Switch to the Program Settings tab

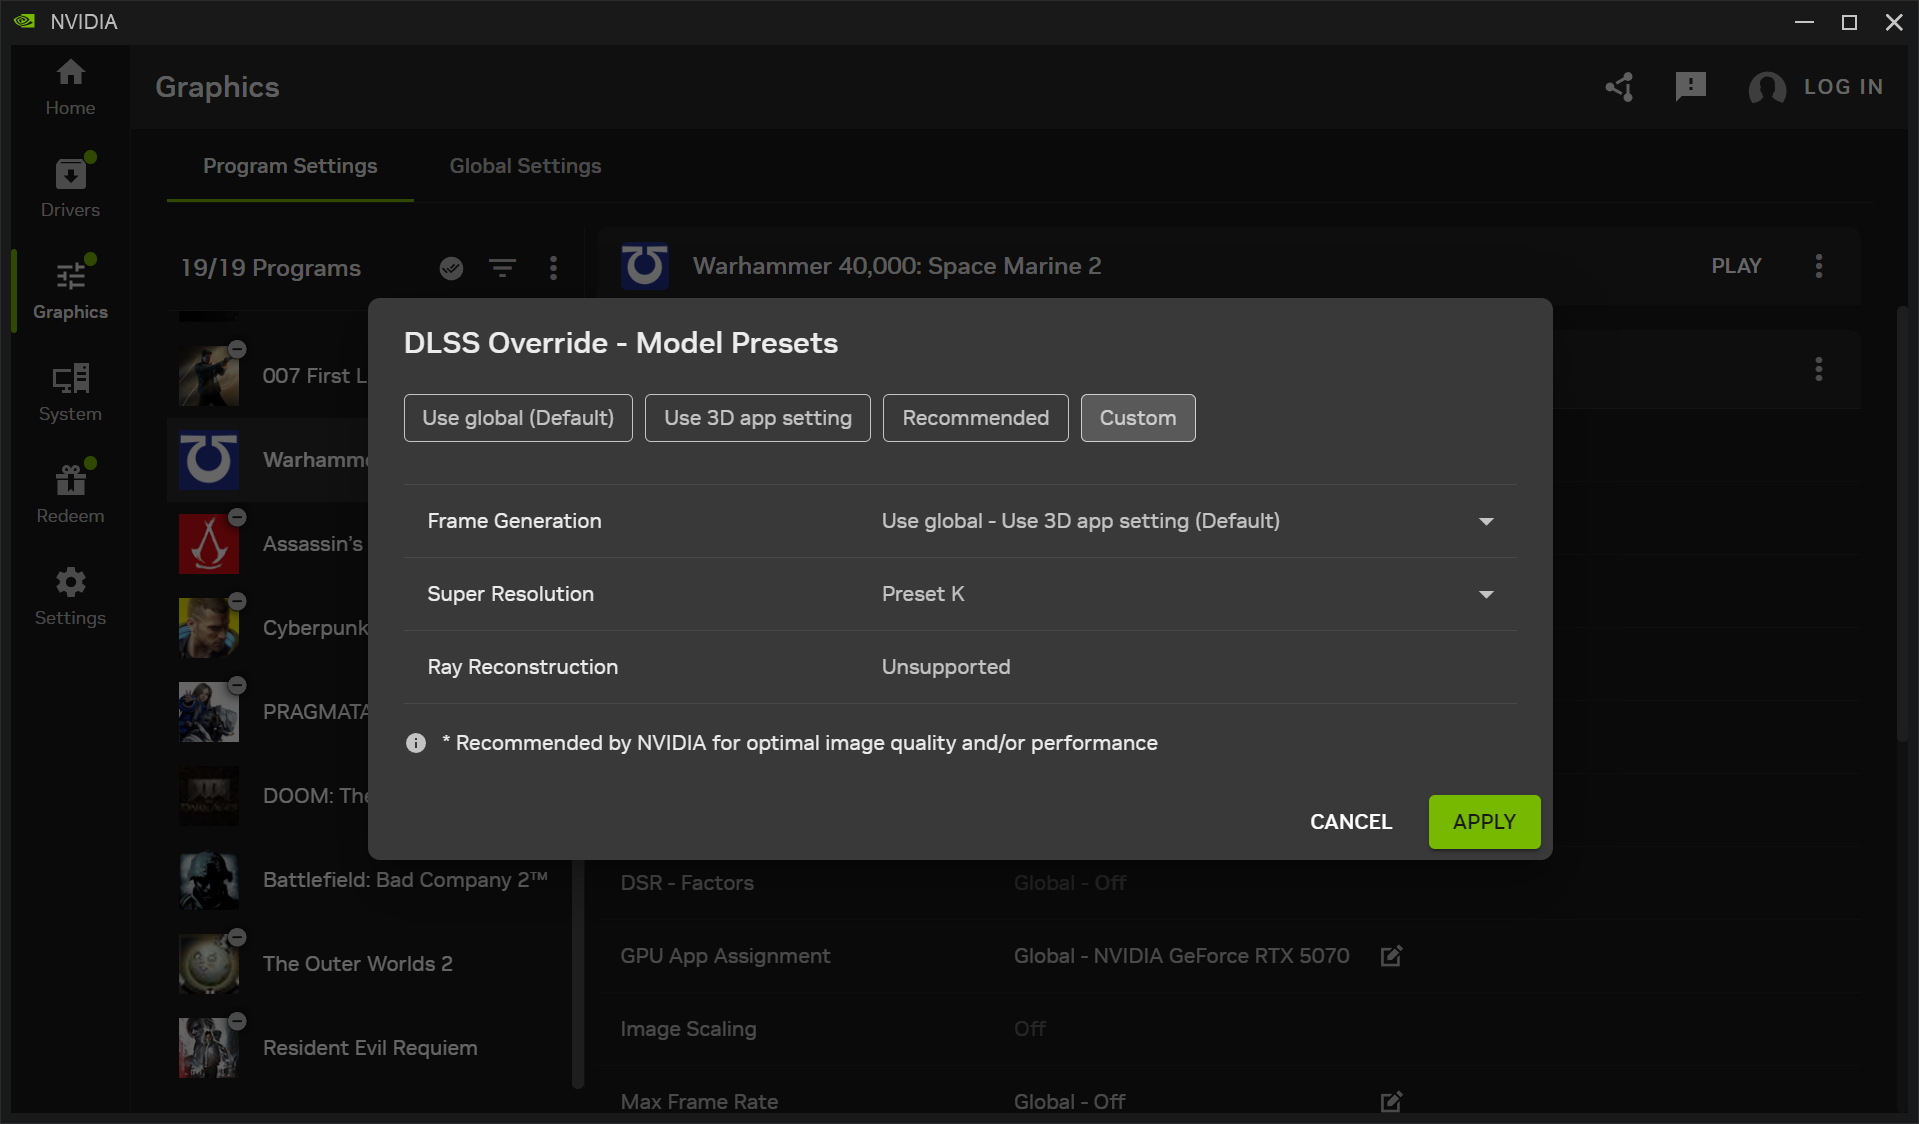coord(290,166)
